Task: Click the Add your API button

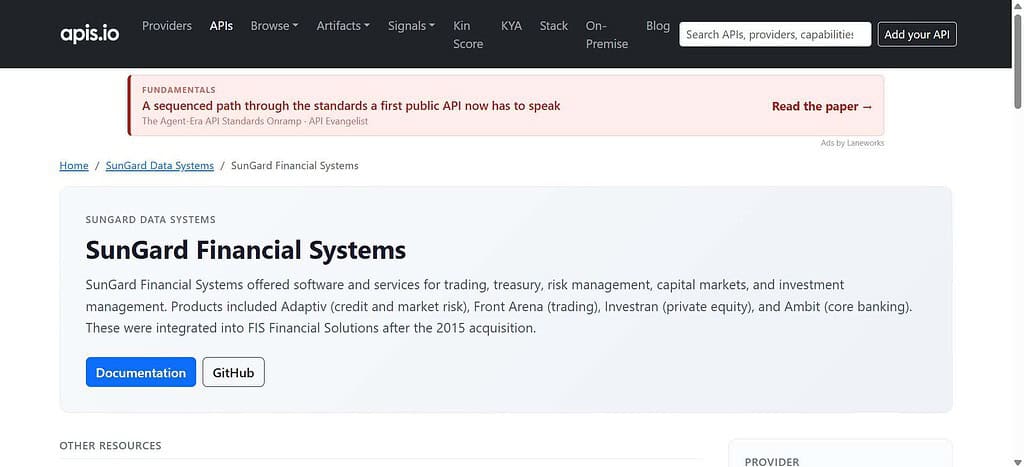Action: [x=917, y=35]
